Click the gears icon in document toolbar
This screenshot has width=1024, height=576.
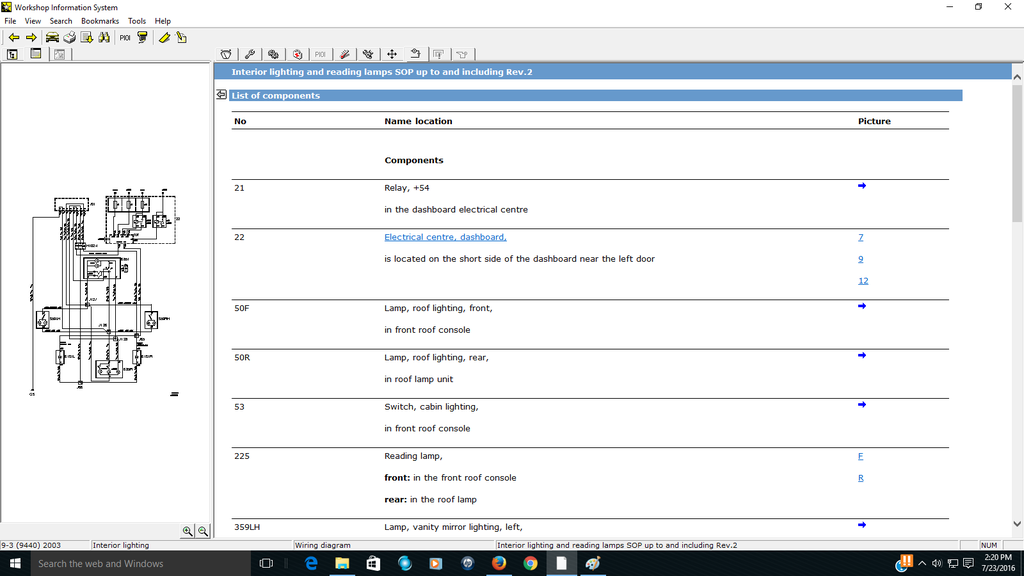pos(273,54)
